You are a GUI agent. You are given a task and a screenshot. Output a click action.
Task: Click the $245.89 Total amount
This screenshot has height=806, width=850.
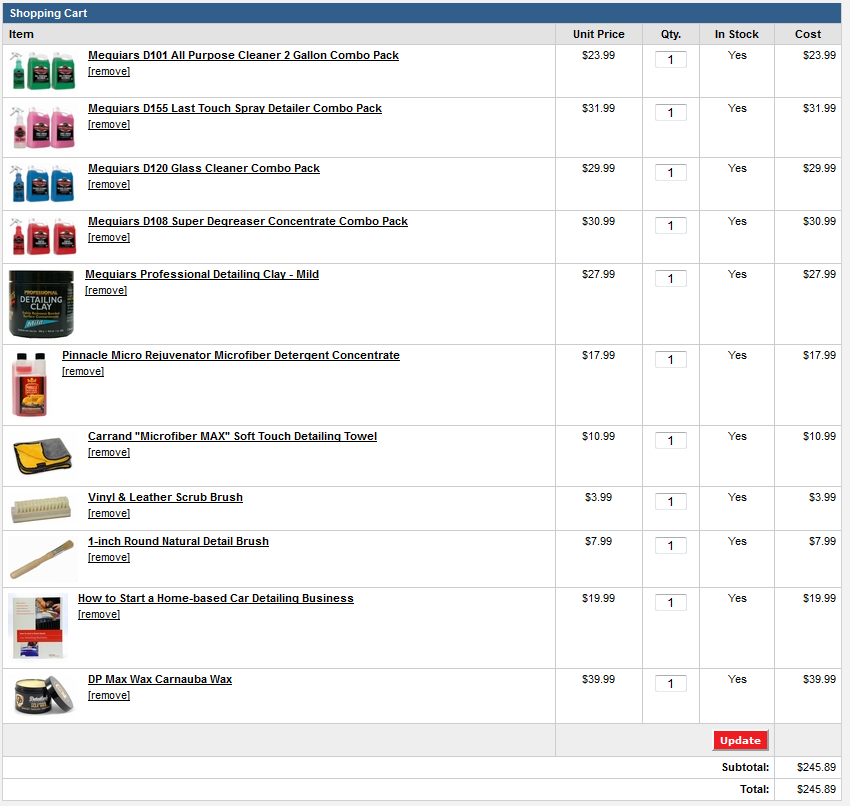(x=816, y=790)
